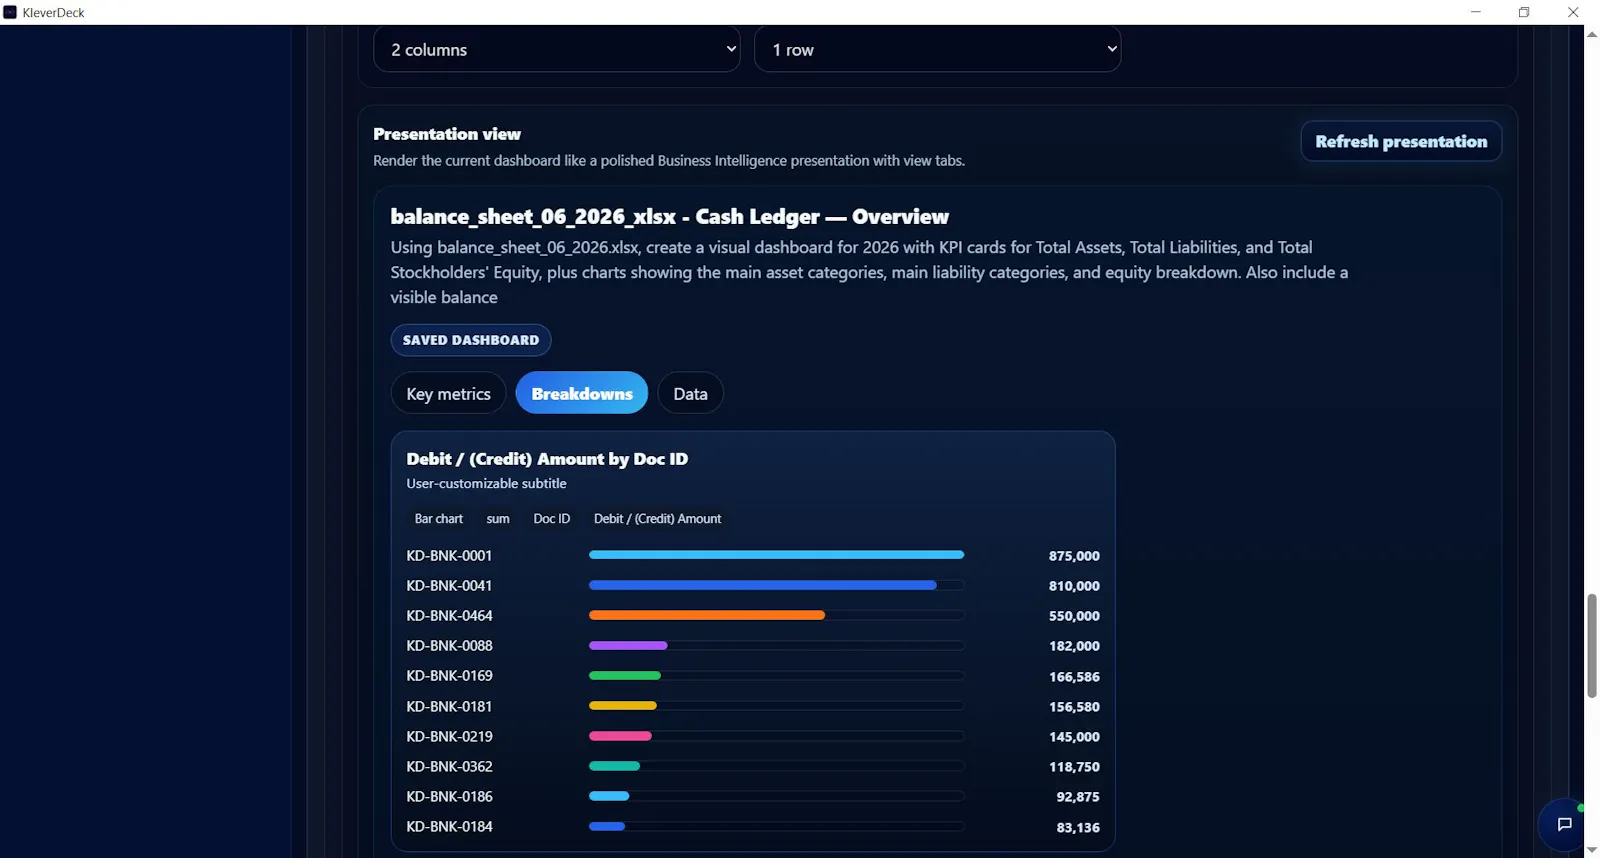Viewport: 1600px width, 858px height.
Task: Click the KD-BNK-0186 bar
Action: pos(609,796)
